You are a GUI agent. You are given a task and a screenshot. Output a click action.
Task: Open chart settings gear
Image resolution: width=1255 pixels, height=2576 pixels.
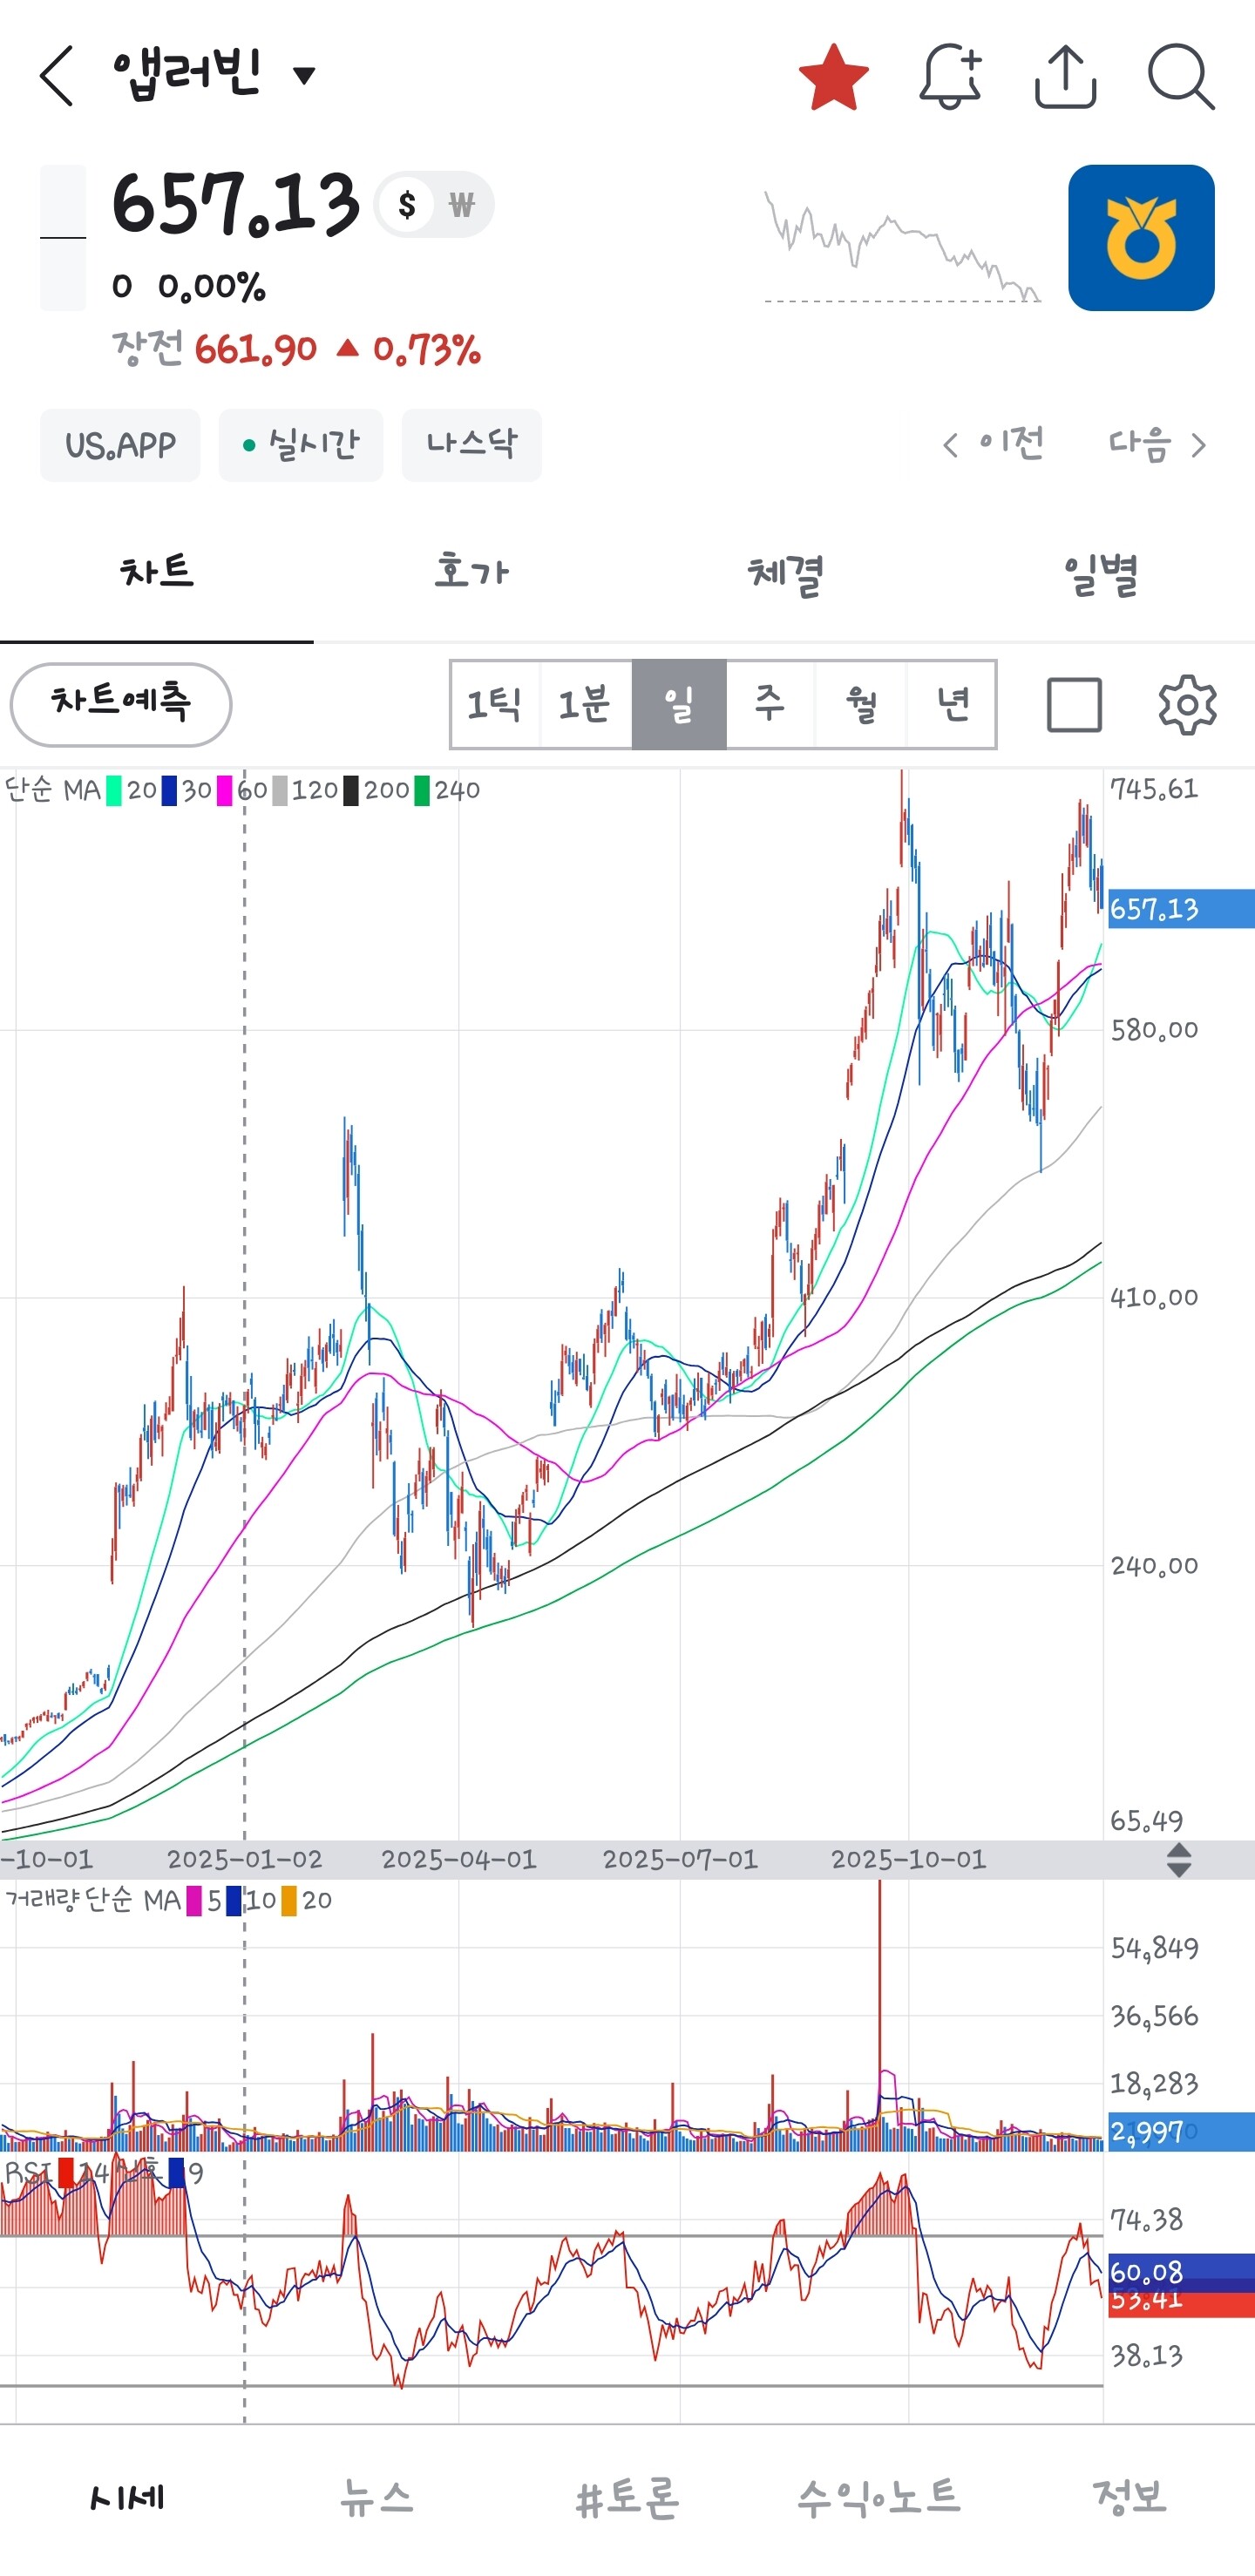tap(1187, 705)
